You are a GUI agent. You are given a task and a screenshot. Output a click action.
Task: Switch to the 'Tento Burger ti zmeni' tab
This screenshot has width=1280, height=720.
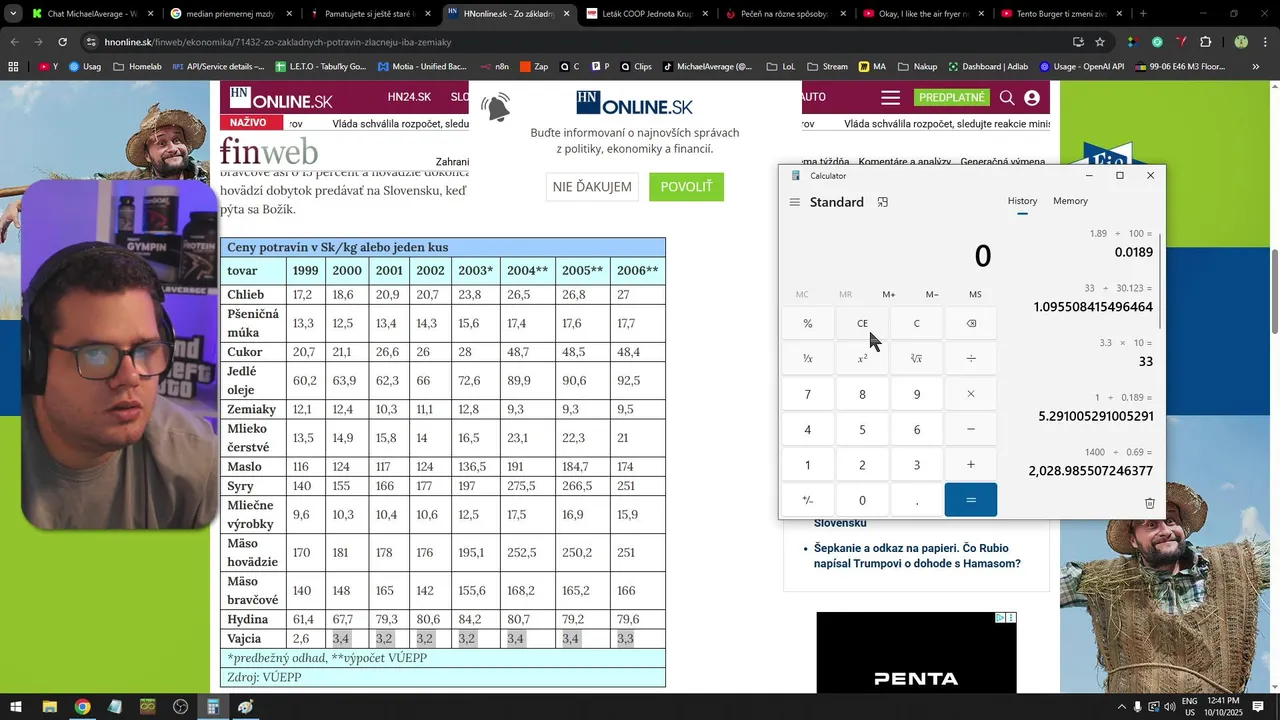click(1063, 14)
